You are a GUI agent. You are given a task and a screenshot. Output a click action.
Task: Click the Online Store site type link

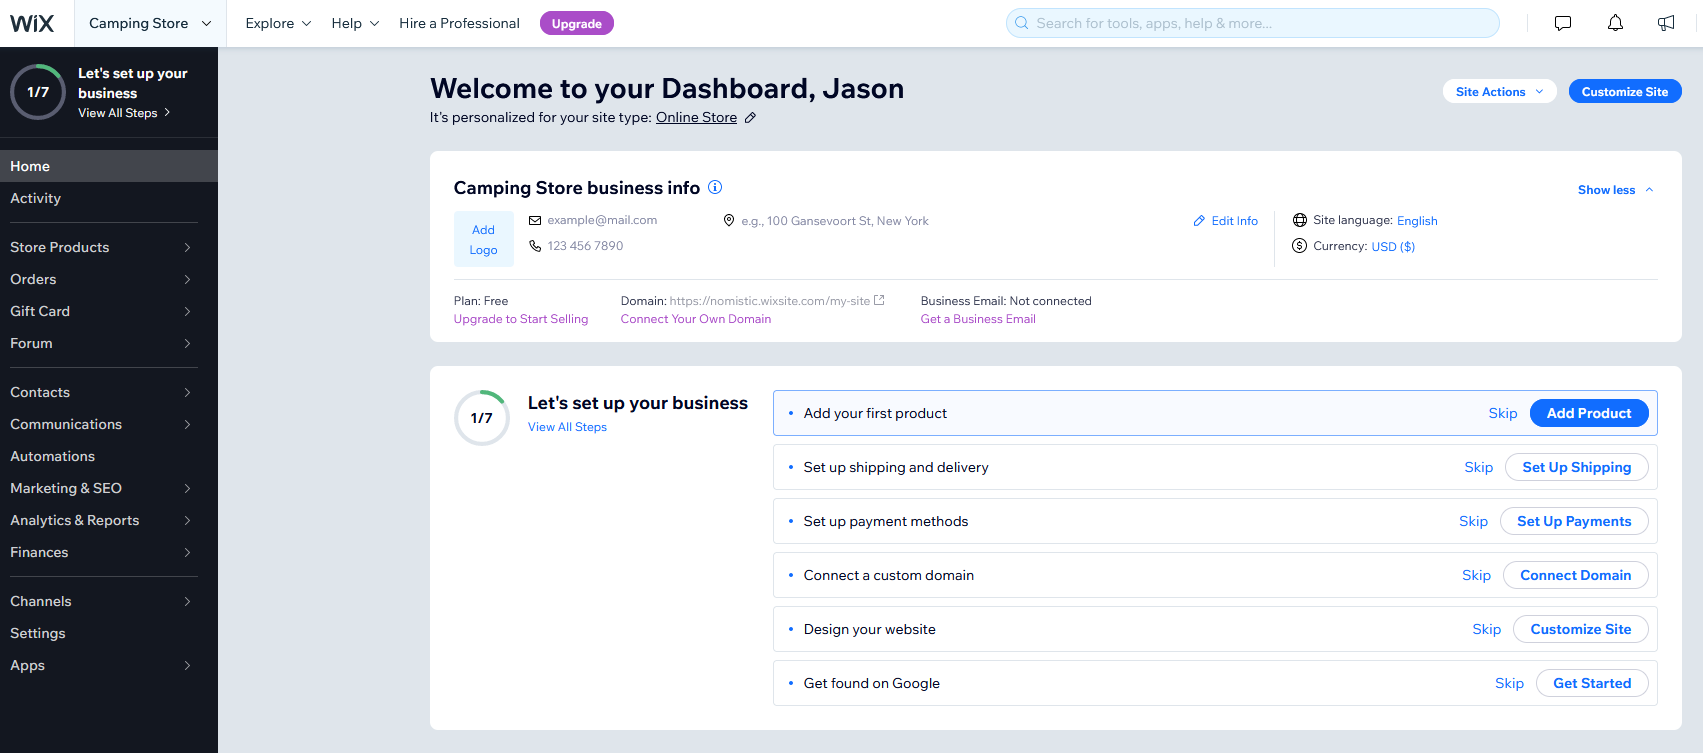point(696,117)
